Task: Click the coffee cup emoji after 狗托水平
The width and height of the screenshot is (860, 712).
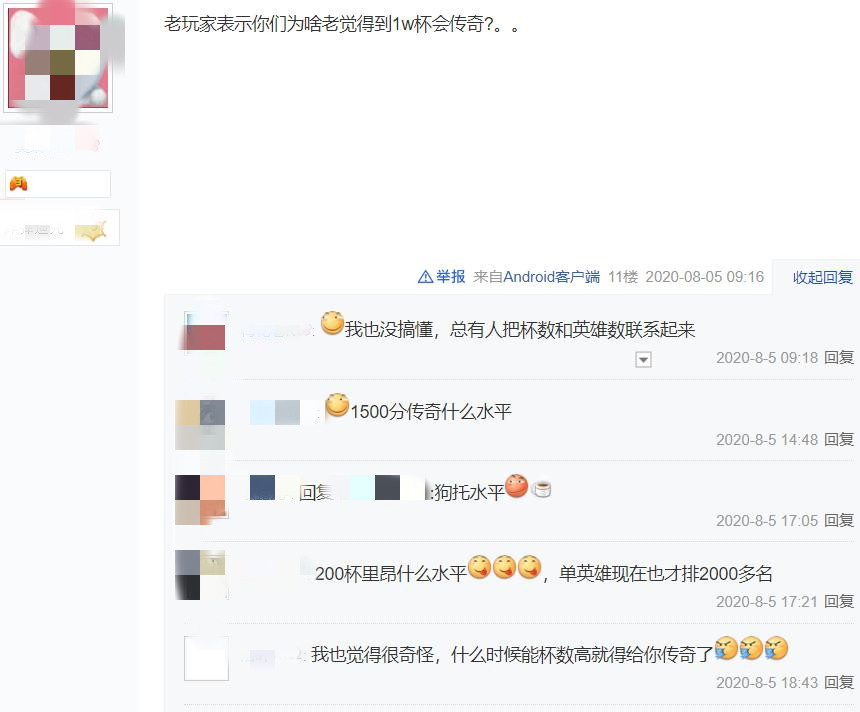Action: pos(541,488)
